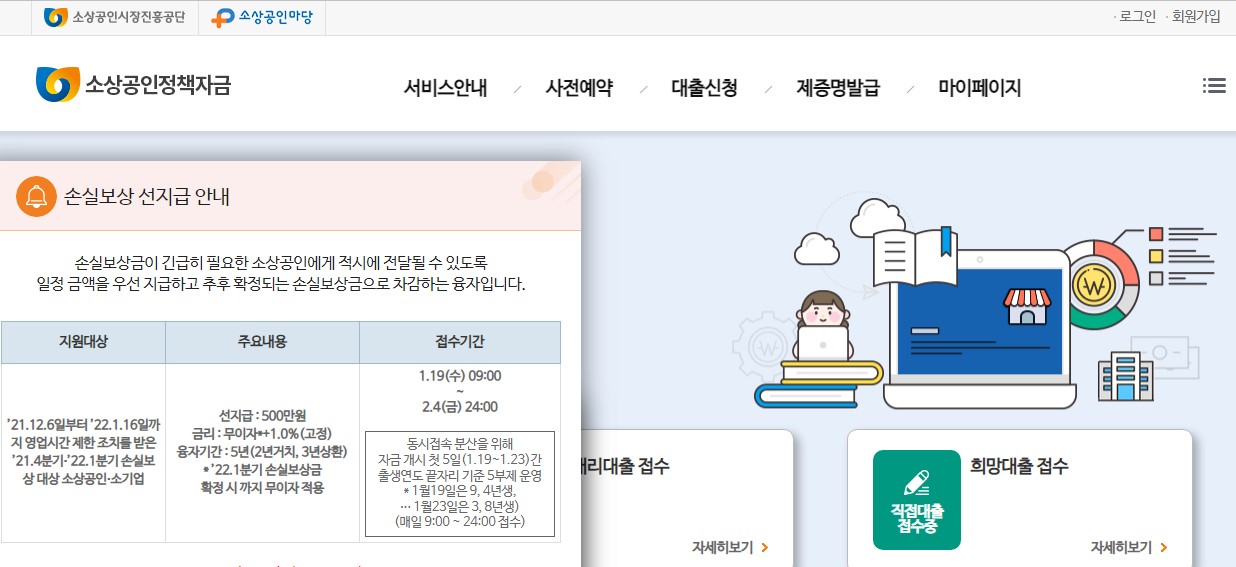Click the 선지급 : 500만원 text
The height and width of the screenshot is (567, 1236).
tap(262, 415)
